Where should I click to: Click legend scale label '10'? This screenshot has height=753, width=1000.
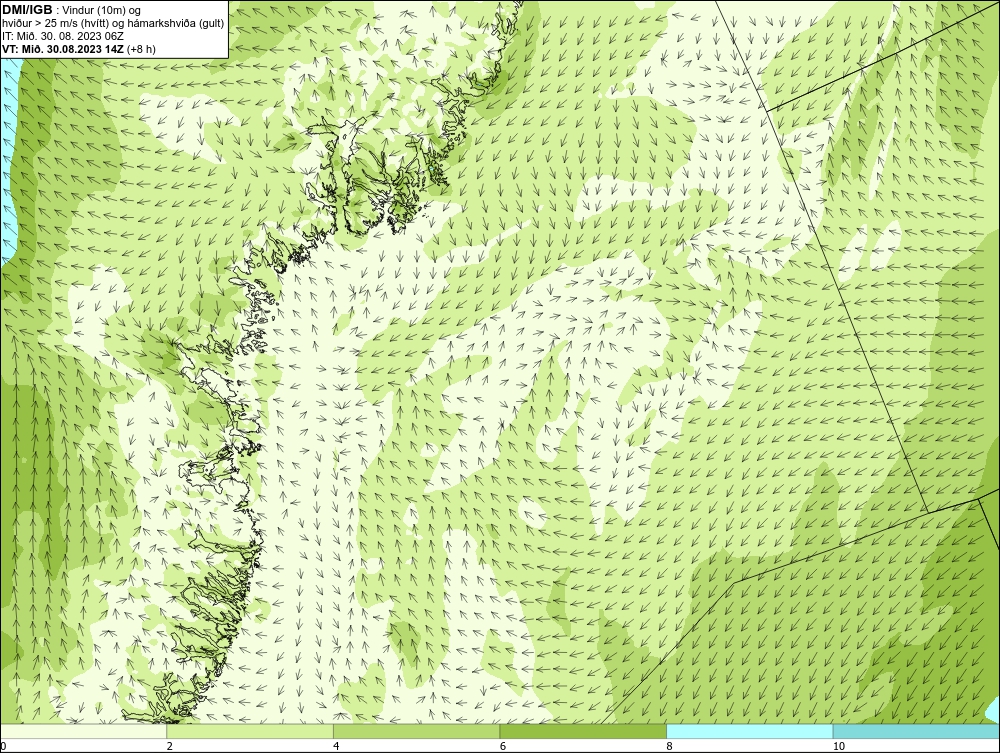pos(839,746)
